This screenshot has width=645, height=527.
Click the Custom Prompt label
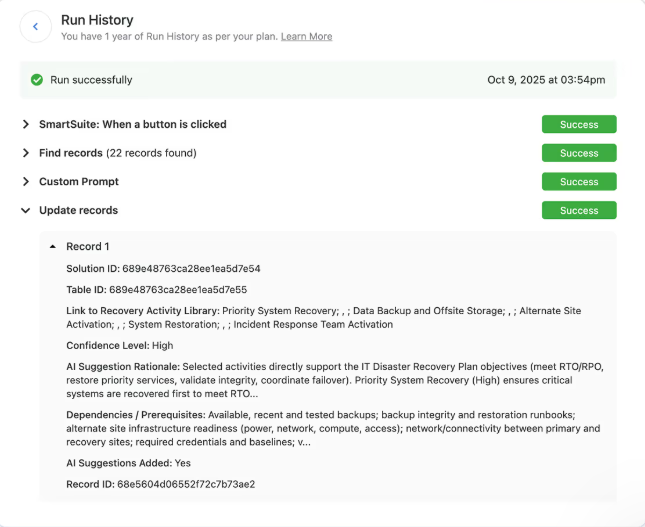coord(79,181)
